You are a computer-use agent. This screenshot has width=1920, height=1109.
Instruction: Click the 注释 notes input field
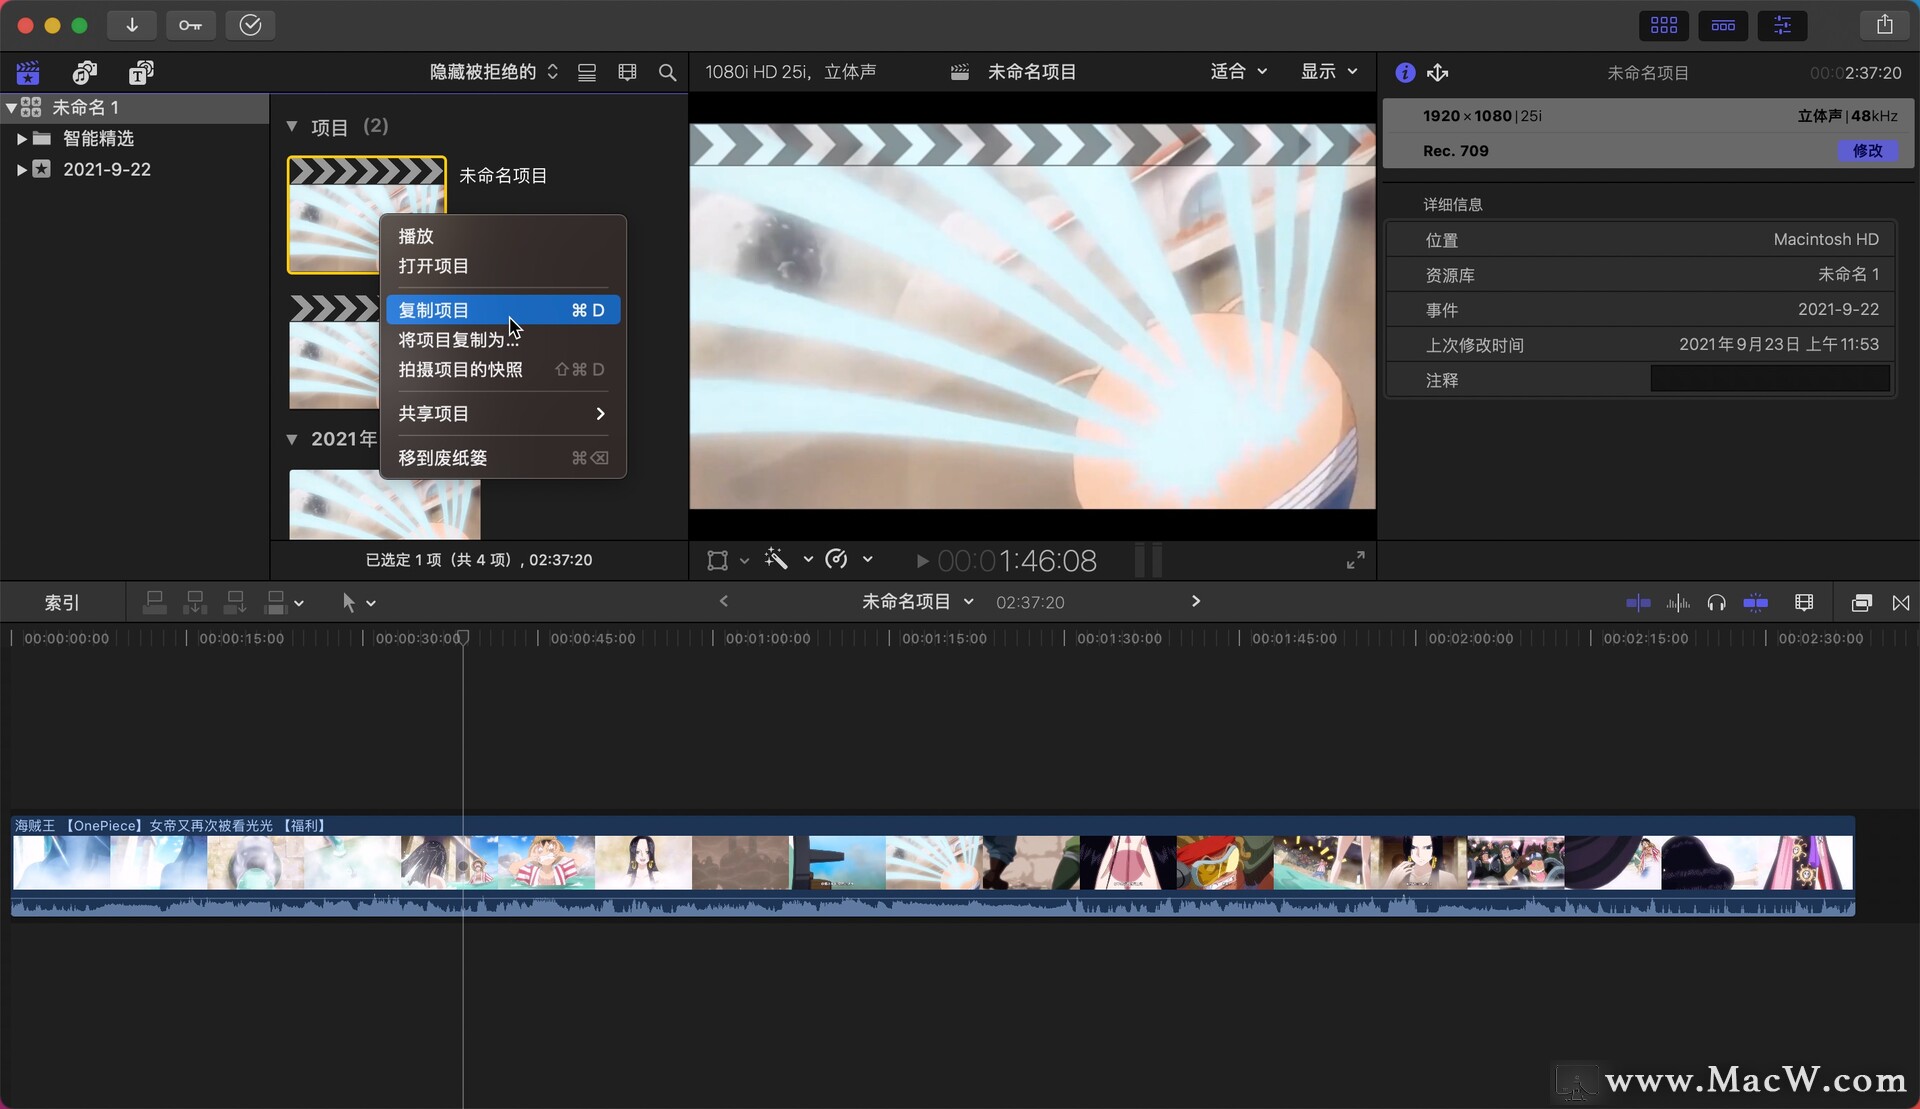click(1769, 379)
